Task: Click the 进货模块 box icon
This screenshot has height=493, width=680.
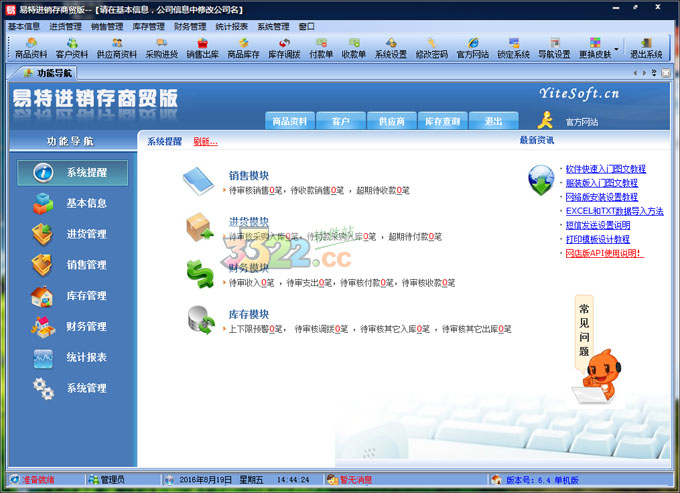Action: click(x=199, y=226)
